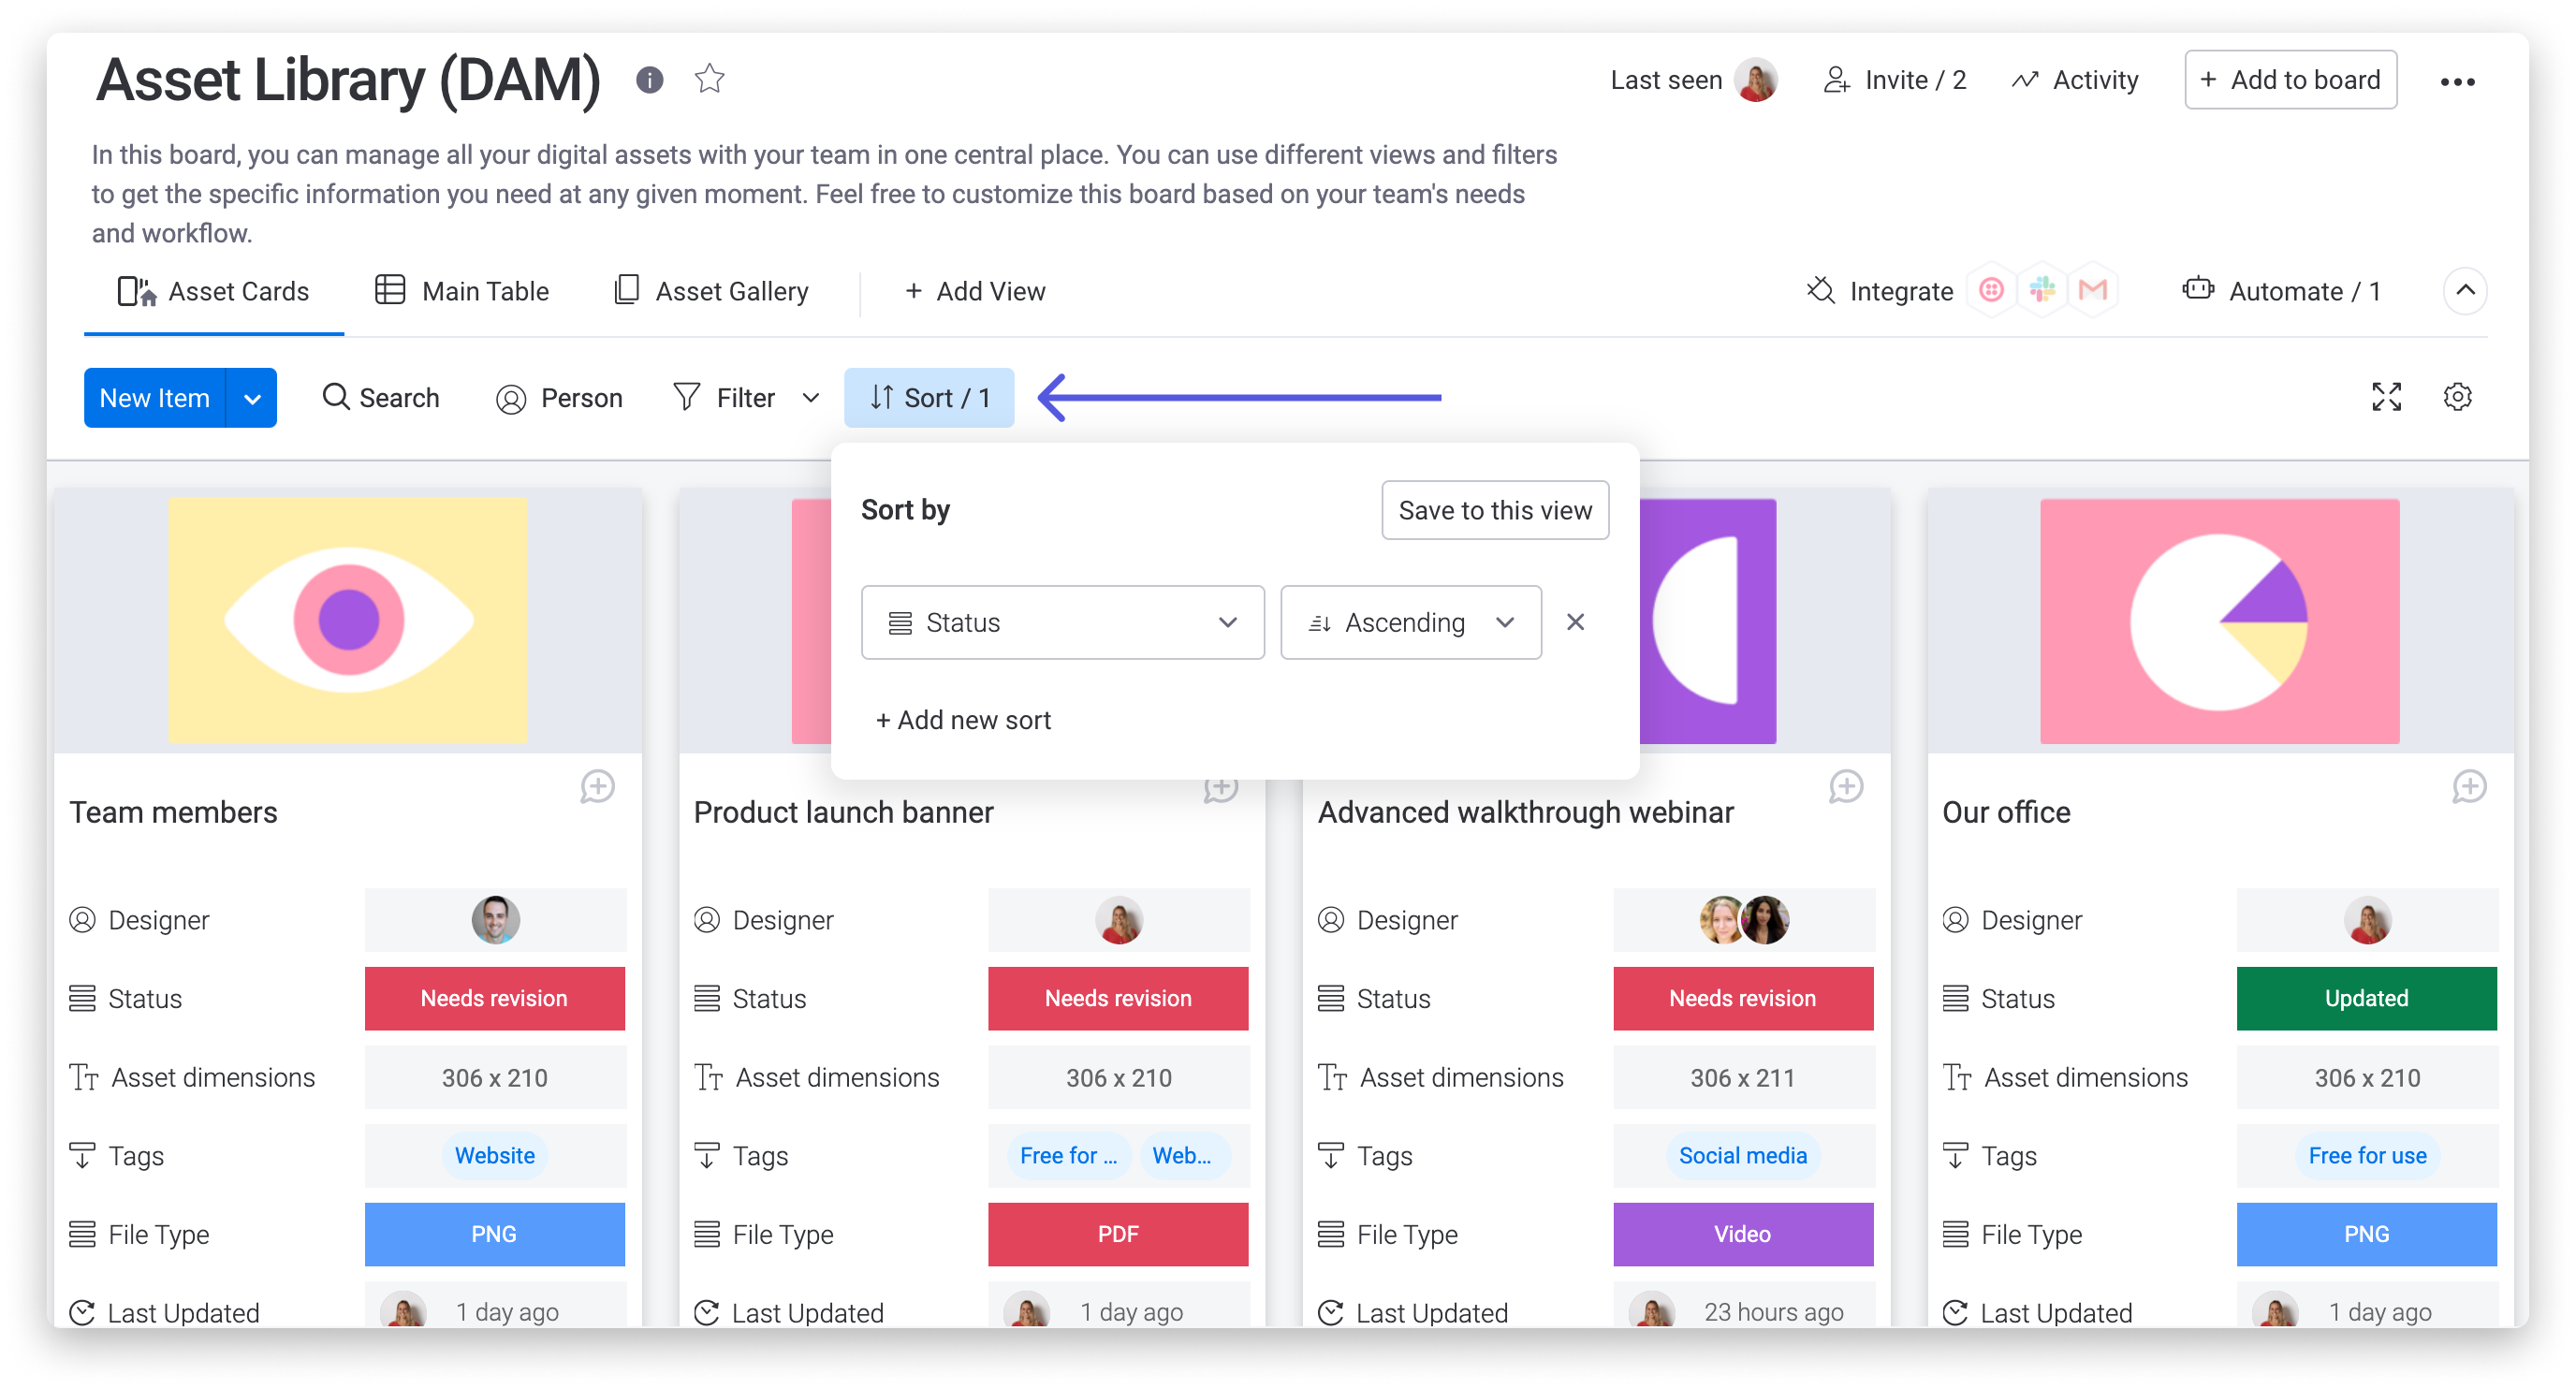Viewport: 2576px width, 1389px height.
Task: Open the Our office card title
Action: pyautogui.click(x=2006, y=813)
